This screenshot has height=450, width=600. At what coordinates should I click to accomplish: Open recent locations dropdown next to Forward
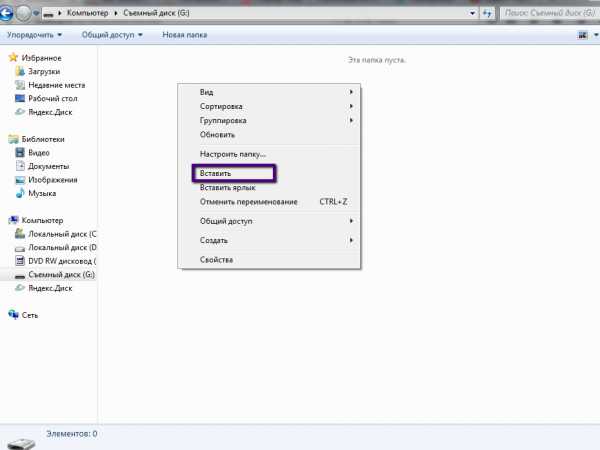pyautogui.click(x=36, y=13)
